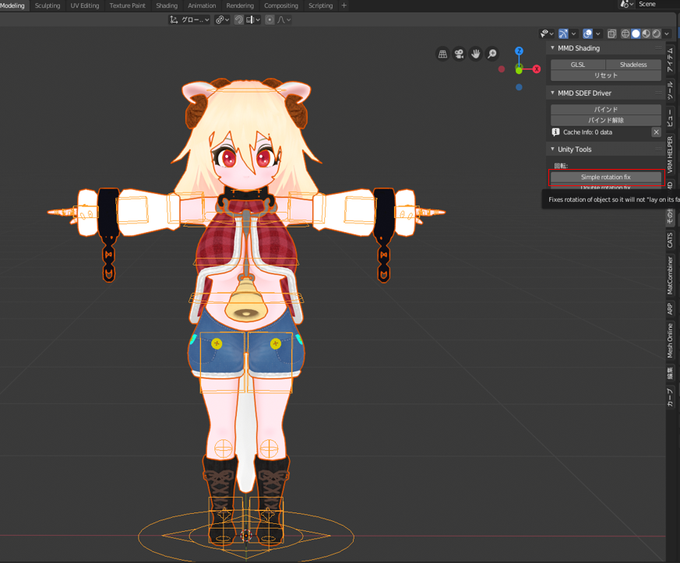This screenshot has height=563, width=680.
Task: Open shading options dropdown arrow
Action: (667, 34)
